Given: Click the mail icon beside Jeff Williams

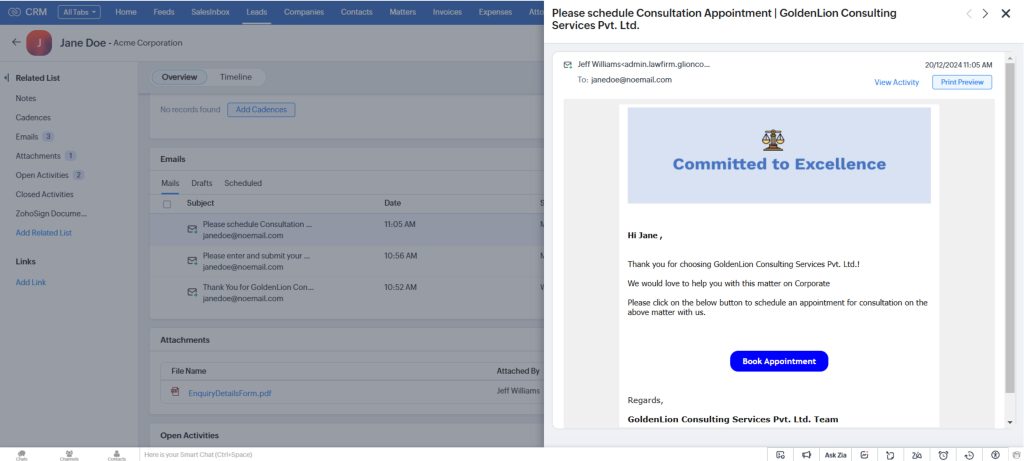Looking at the screenshot, I should point(568,65).
